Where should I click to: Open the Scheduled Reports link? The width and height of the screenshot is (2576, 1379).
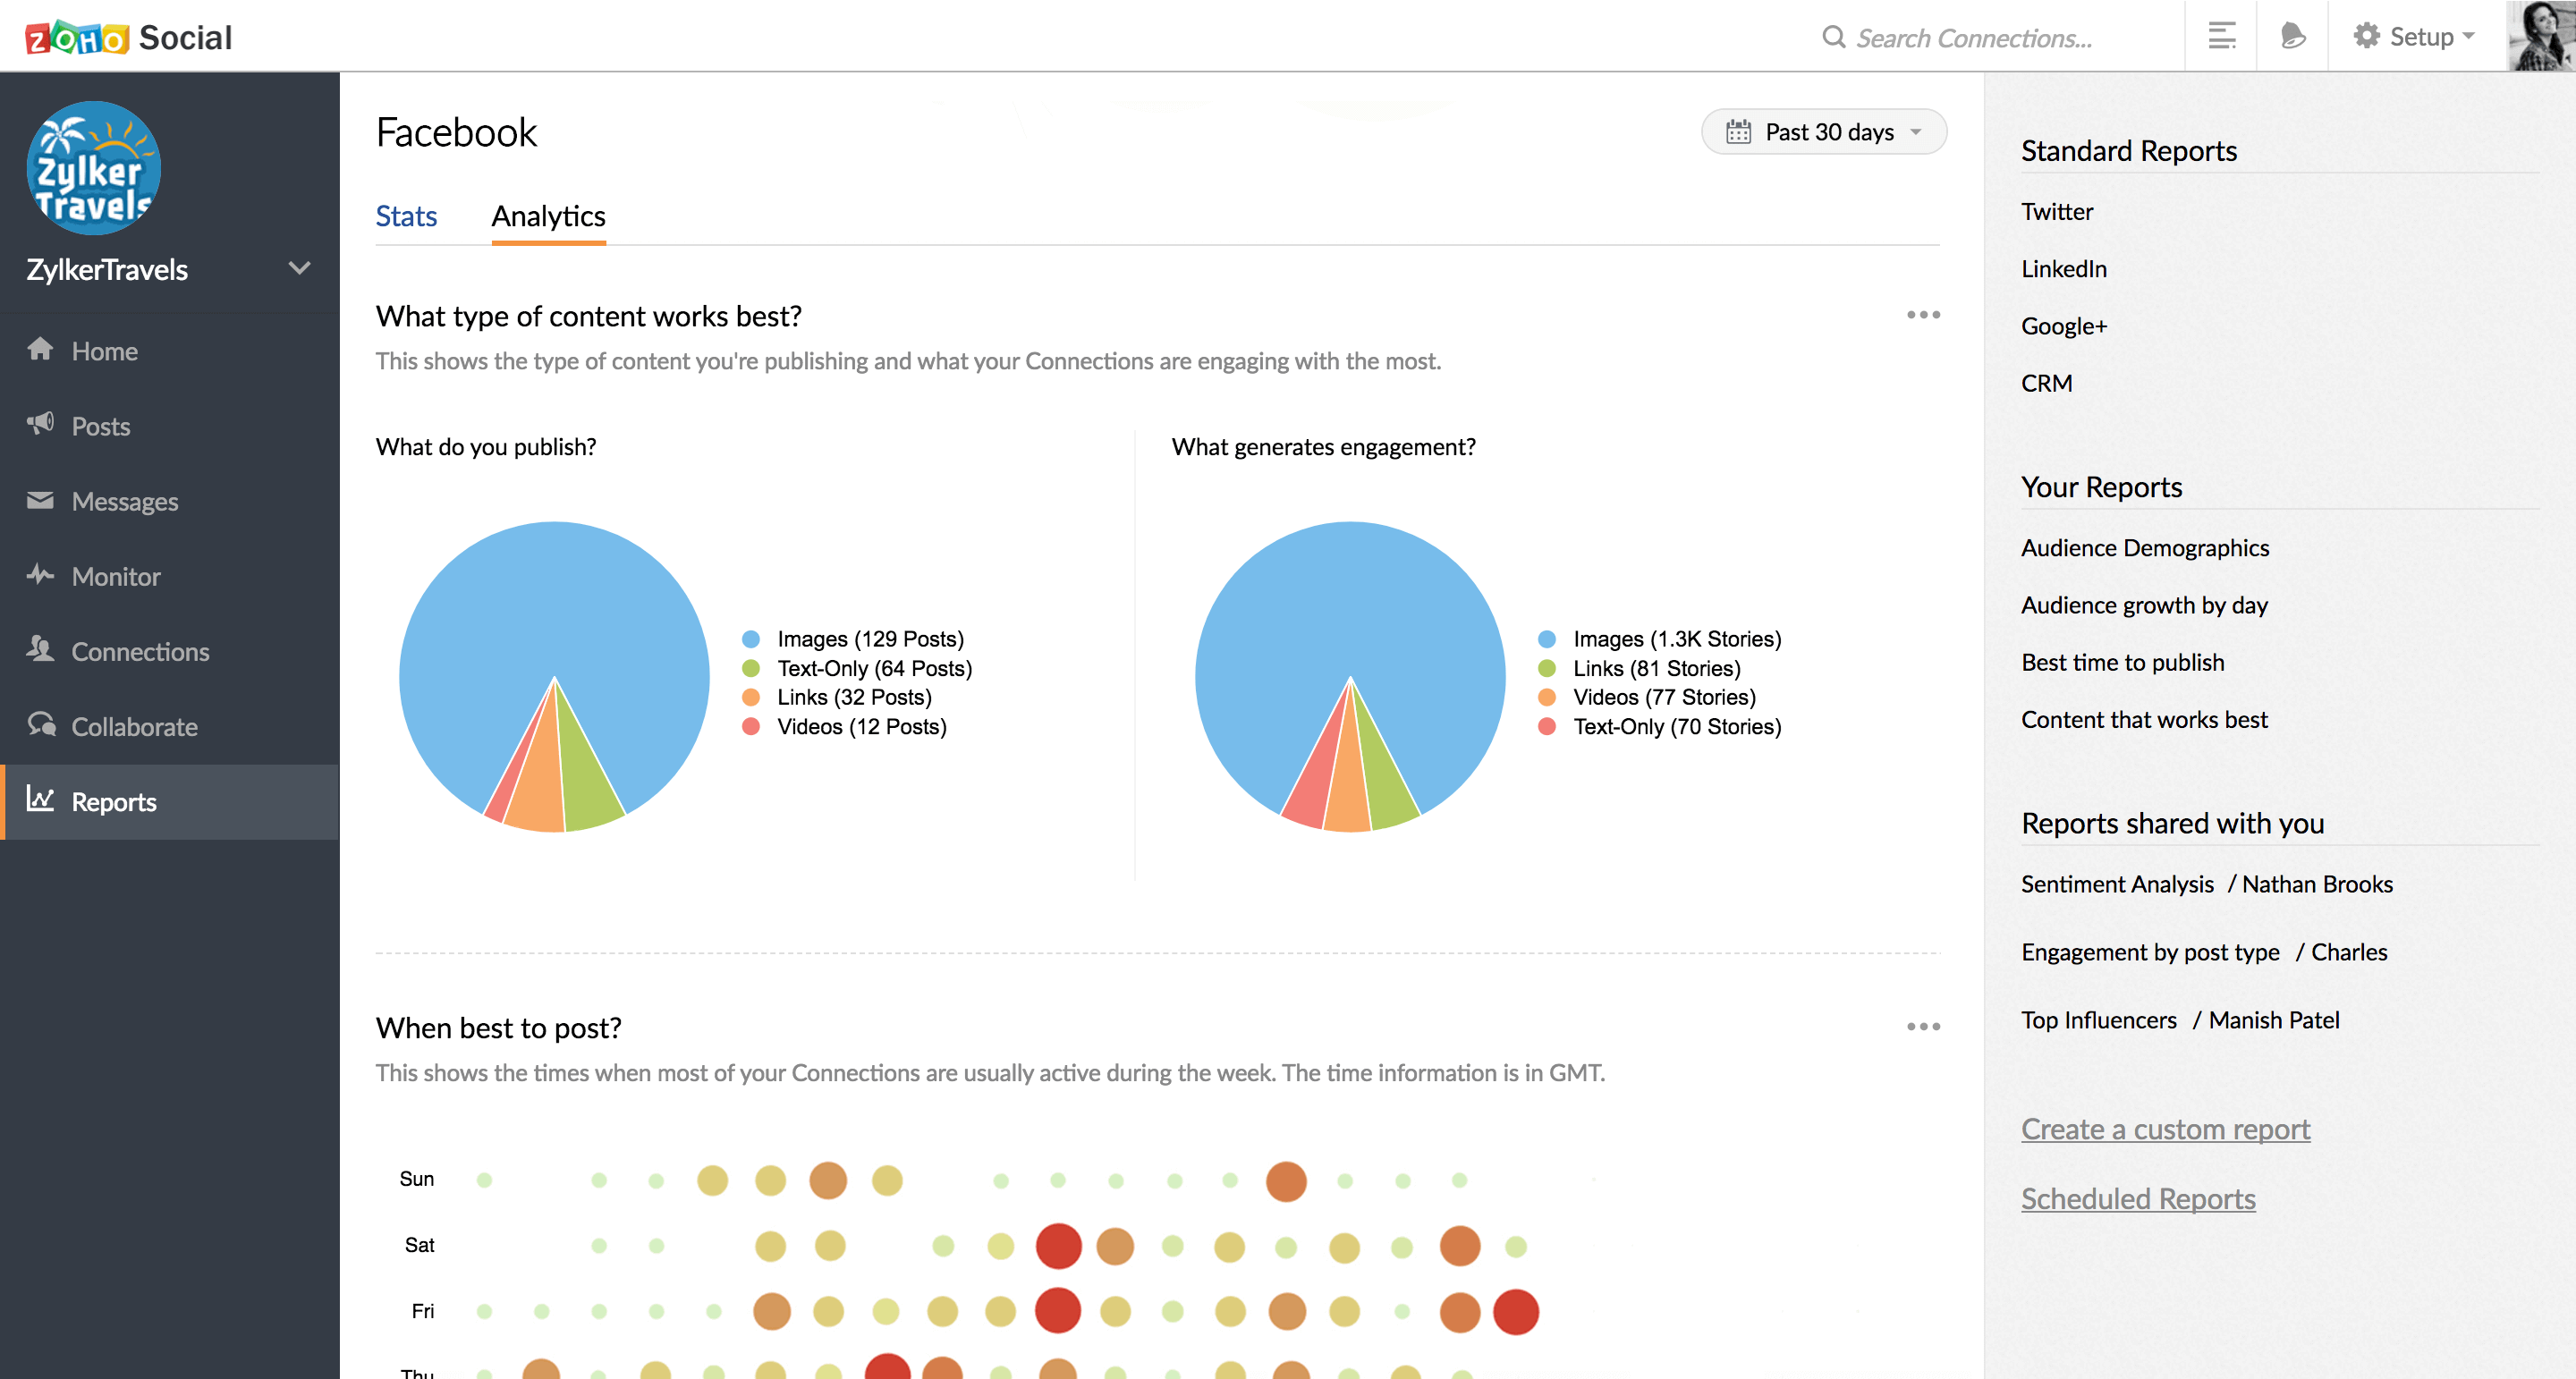point(2138,1198)
